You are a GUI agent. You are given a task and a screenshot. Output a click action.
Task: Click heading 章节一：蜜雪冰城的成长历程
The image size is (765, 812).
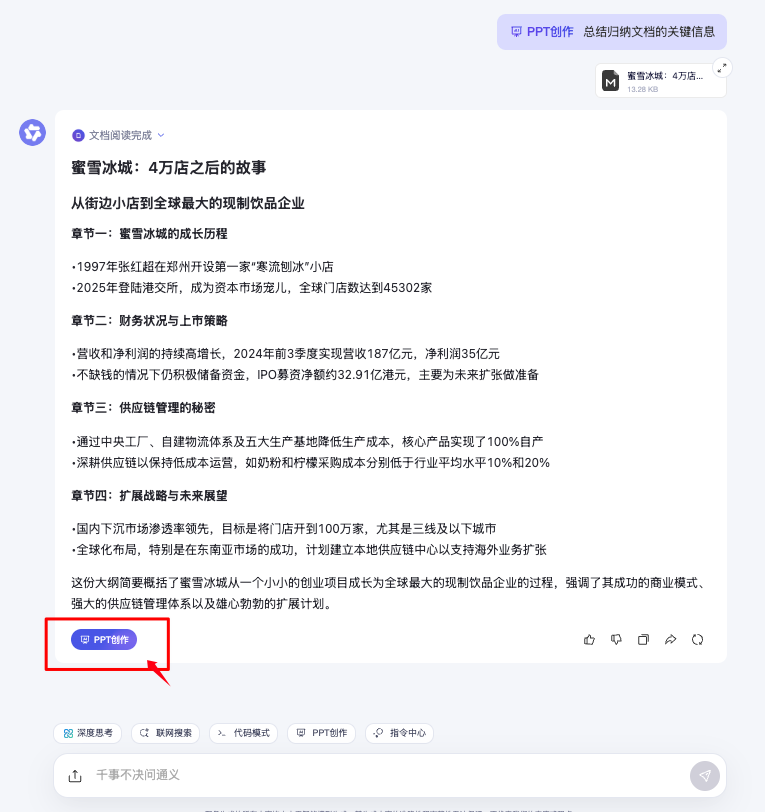click(149, 234)
